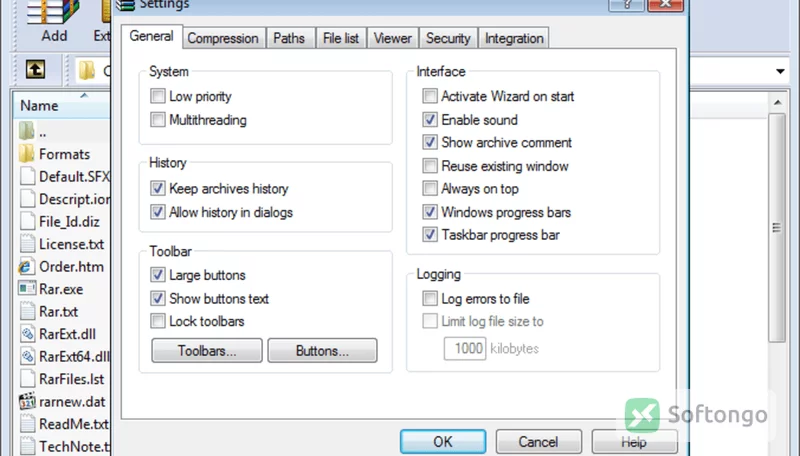
Task: Toggle Show buttons text checkbox
Action: (x=158, y=298)
